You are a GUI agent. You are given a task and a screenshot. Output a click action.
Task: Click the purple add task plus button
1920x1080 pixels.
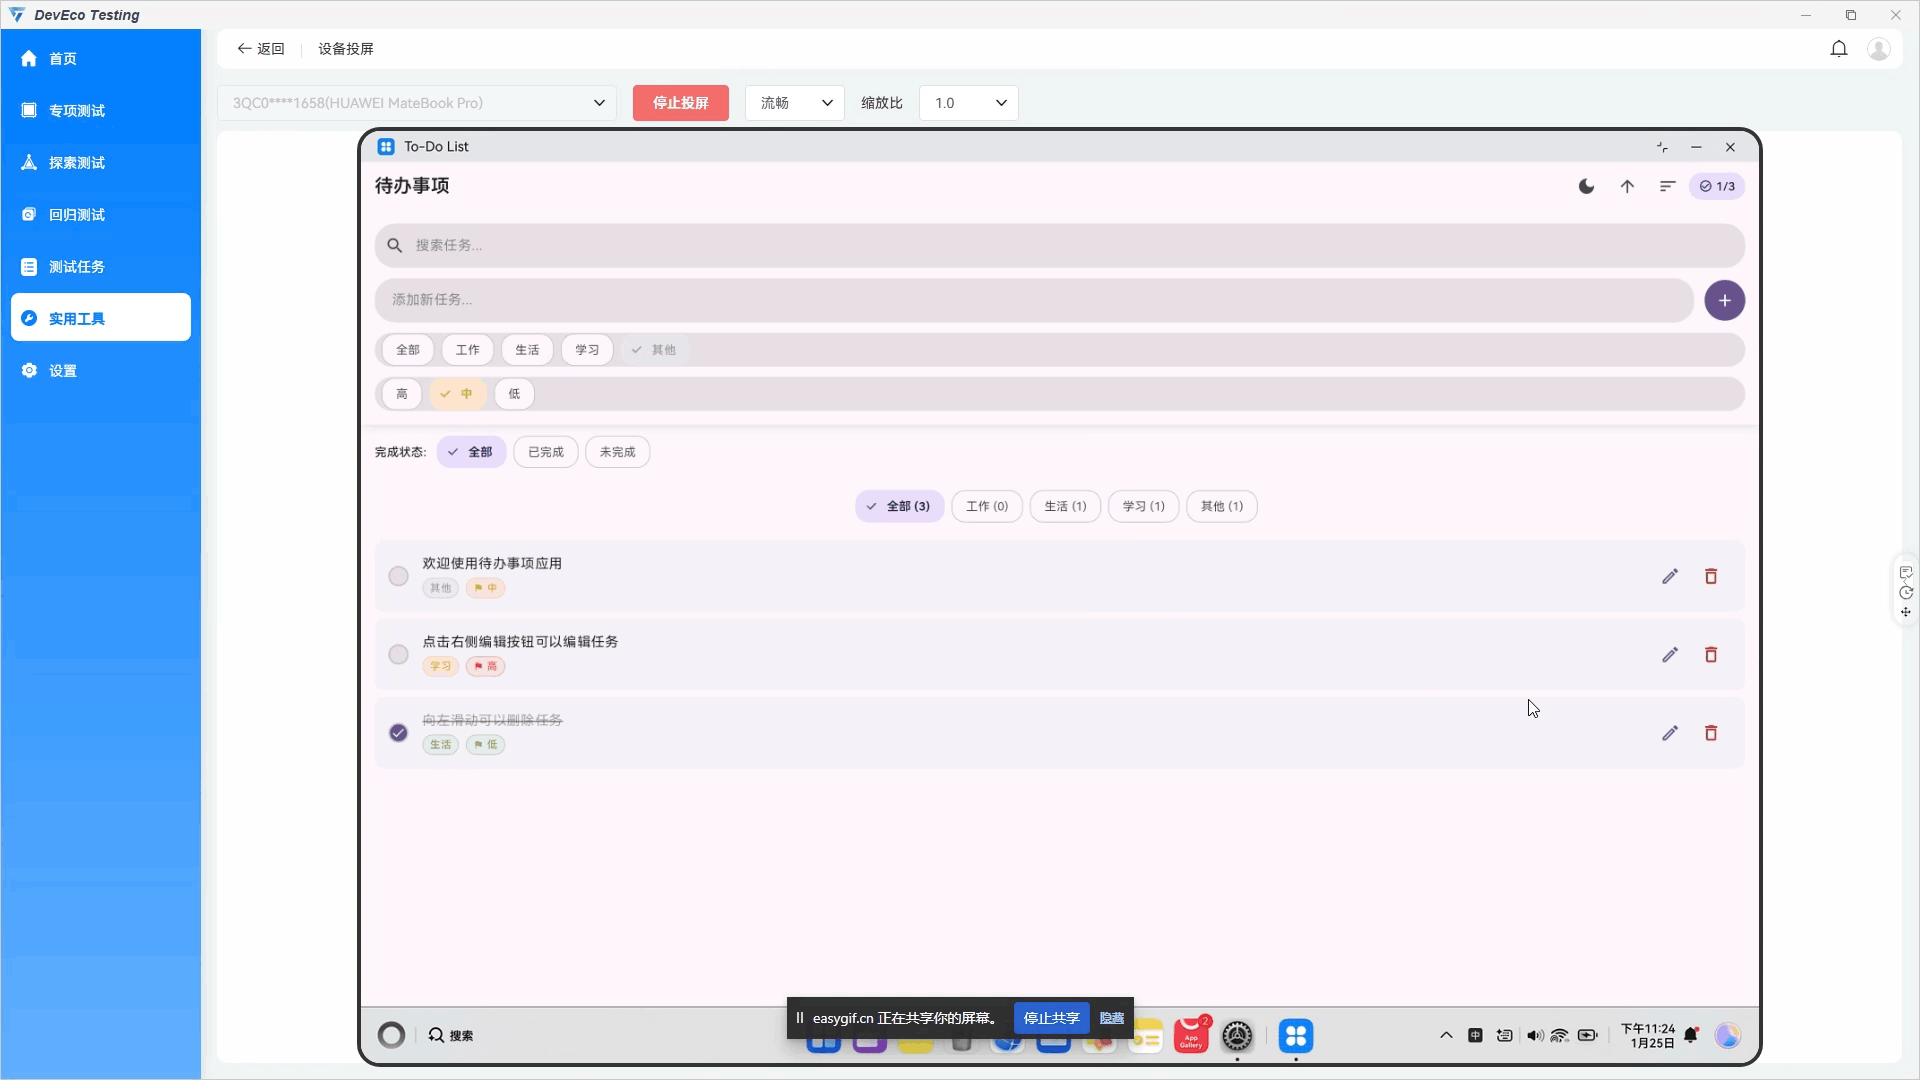coord(1724,300)
